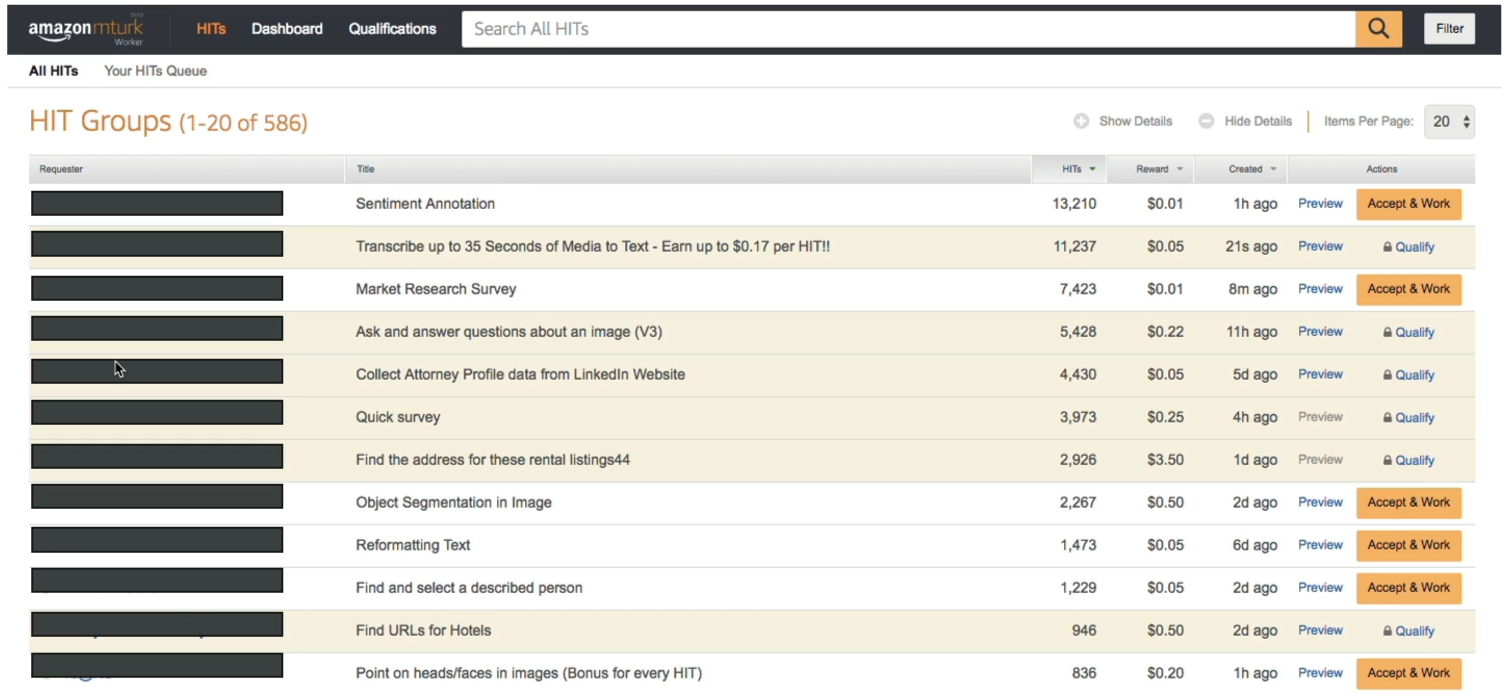The image size is (1507, 696).
Task: Preview the Find URLs for Hotels HIT
Action: pyautogui.click(x=1320, y=631)
